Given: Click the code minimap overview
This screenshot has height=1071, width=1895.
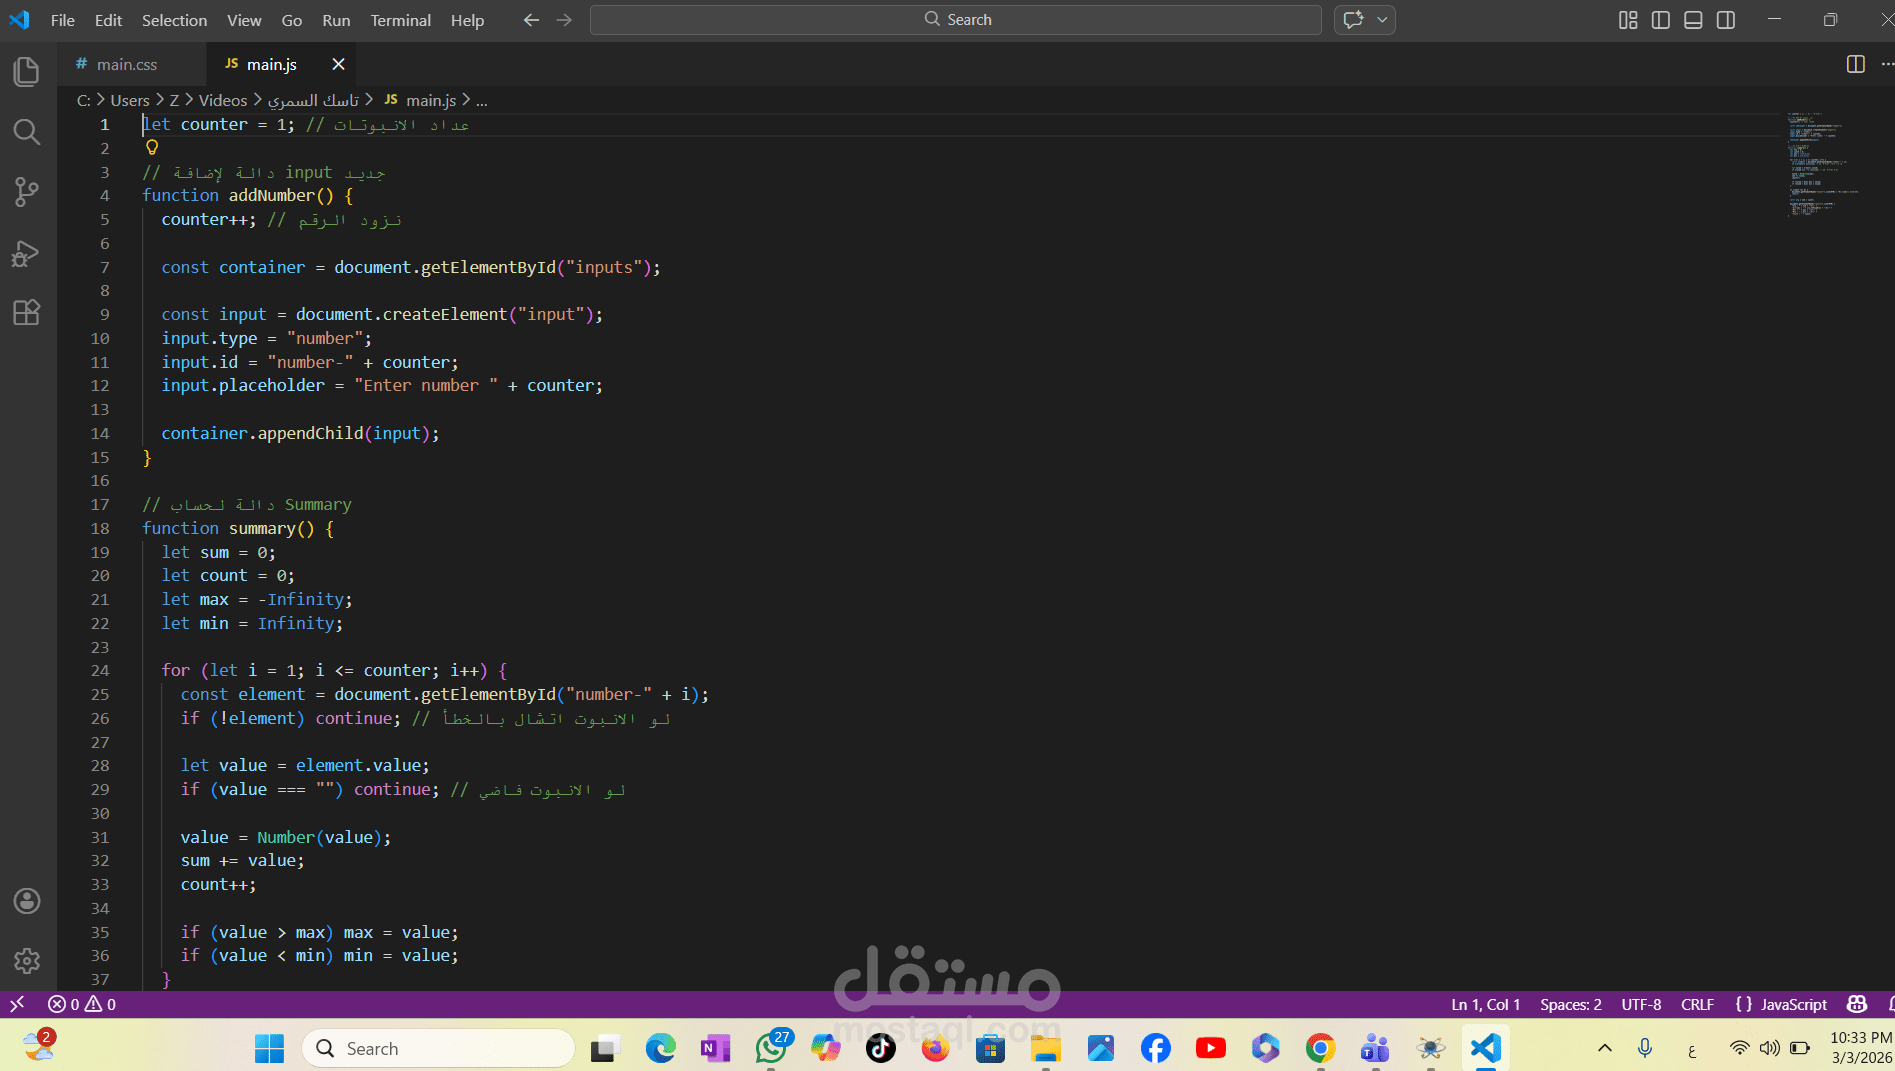Looking at the screenshot, I should point(1825,165).
